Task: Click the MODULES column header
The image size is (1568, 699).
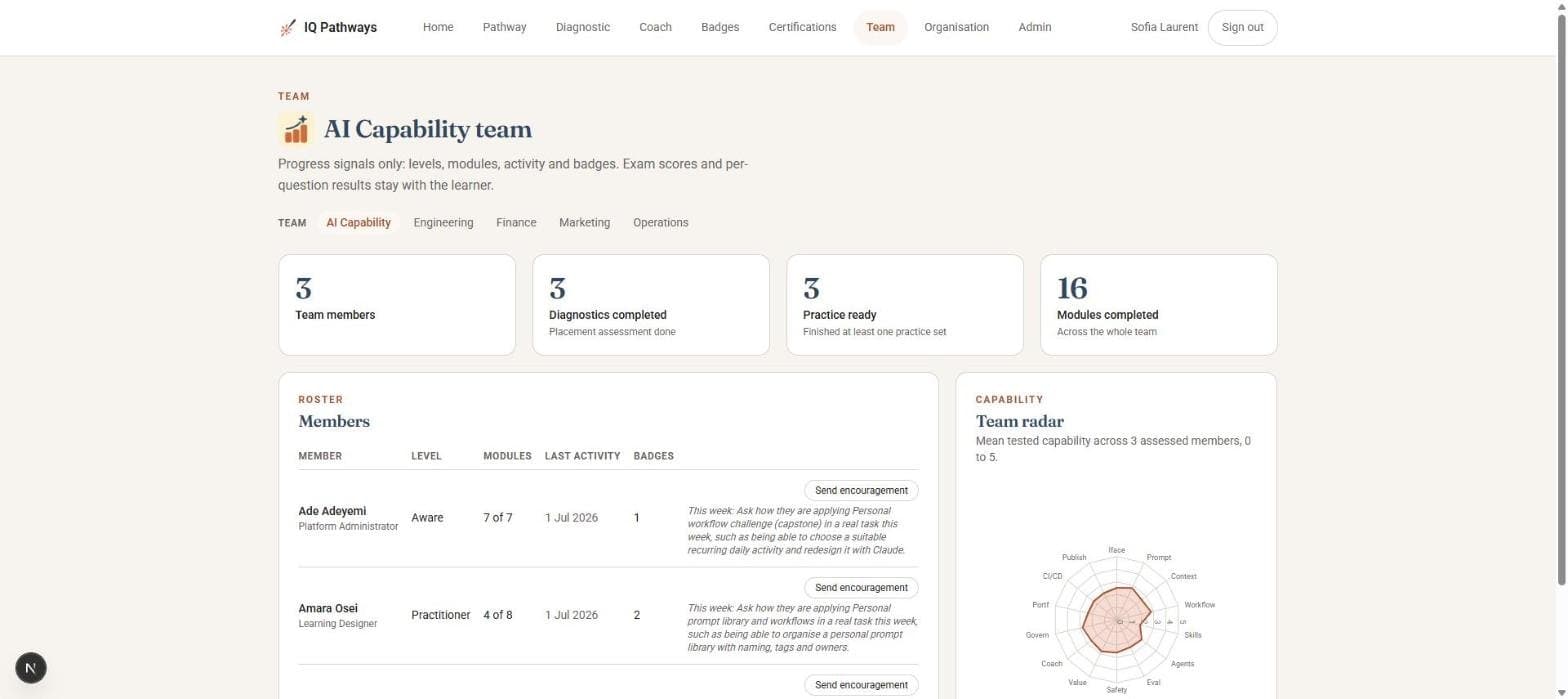Action: coord(507,456)
